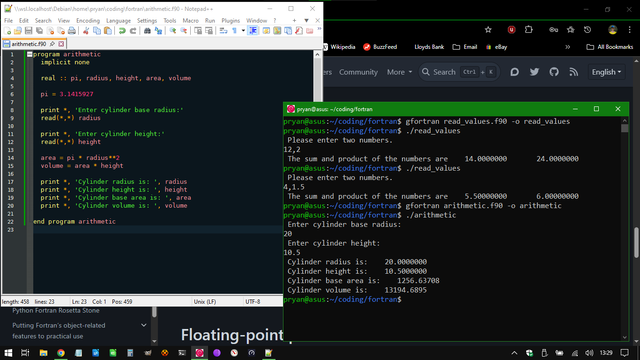Open Wikipedia bookmark
Image resolution: width=640 pixels, height=360 pixels.
tap(339, 47)
